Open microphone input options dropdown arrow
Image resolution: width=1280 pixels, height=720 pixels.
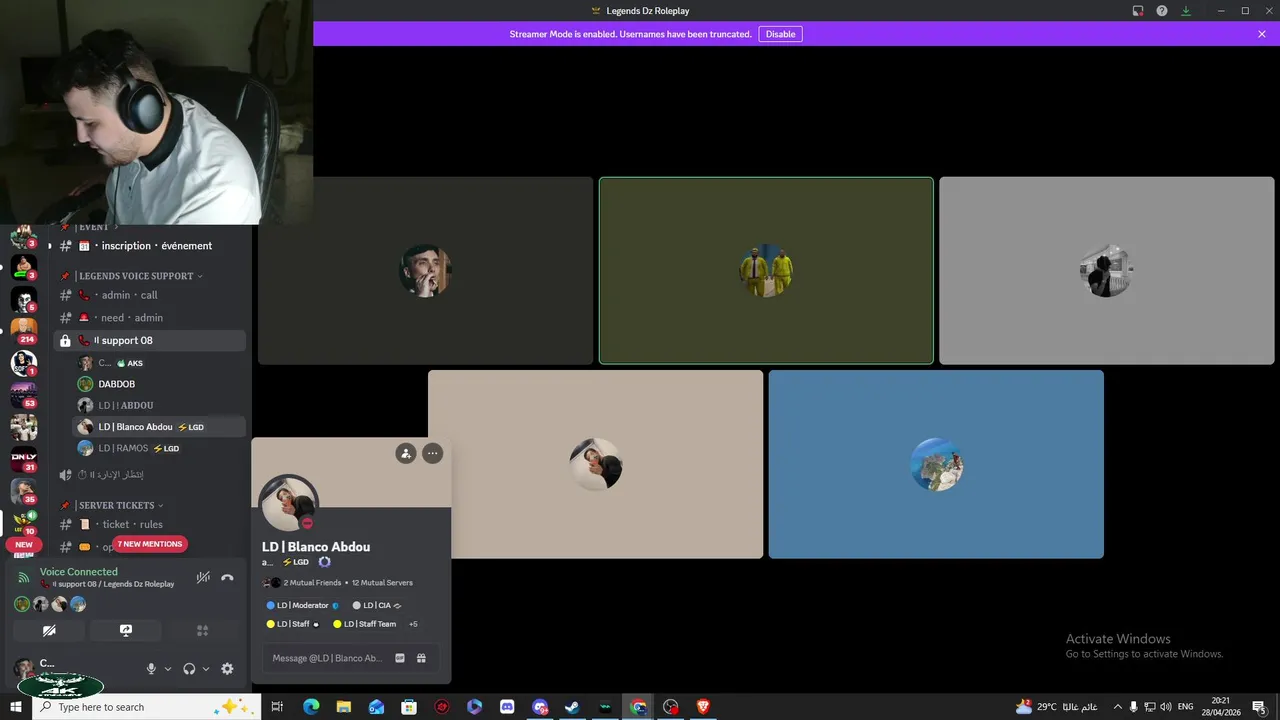pos(168,669)
